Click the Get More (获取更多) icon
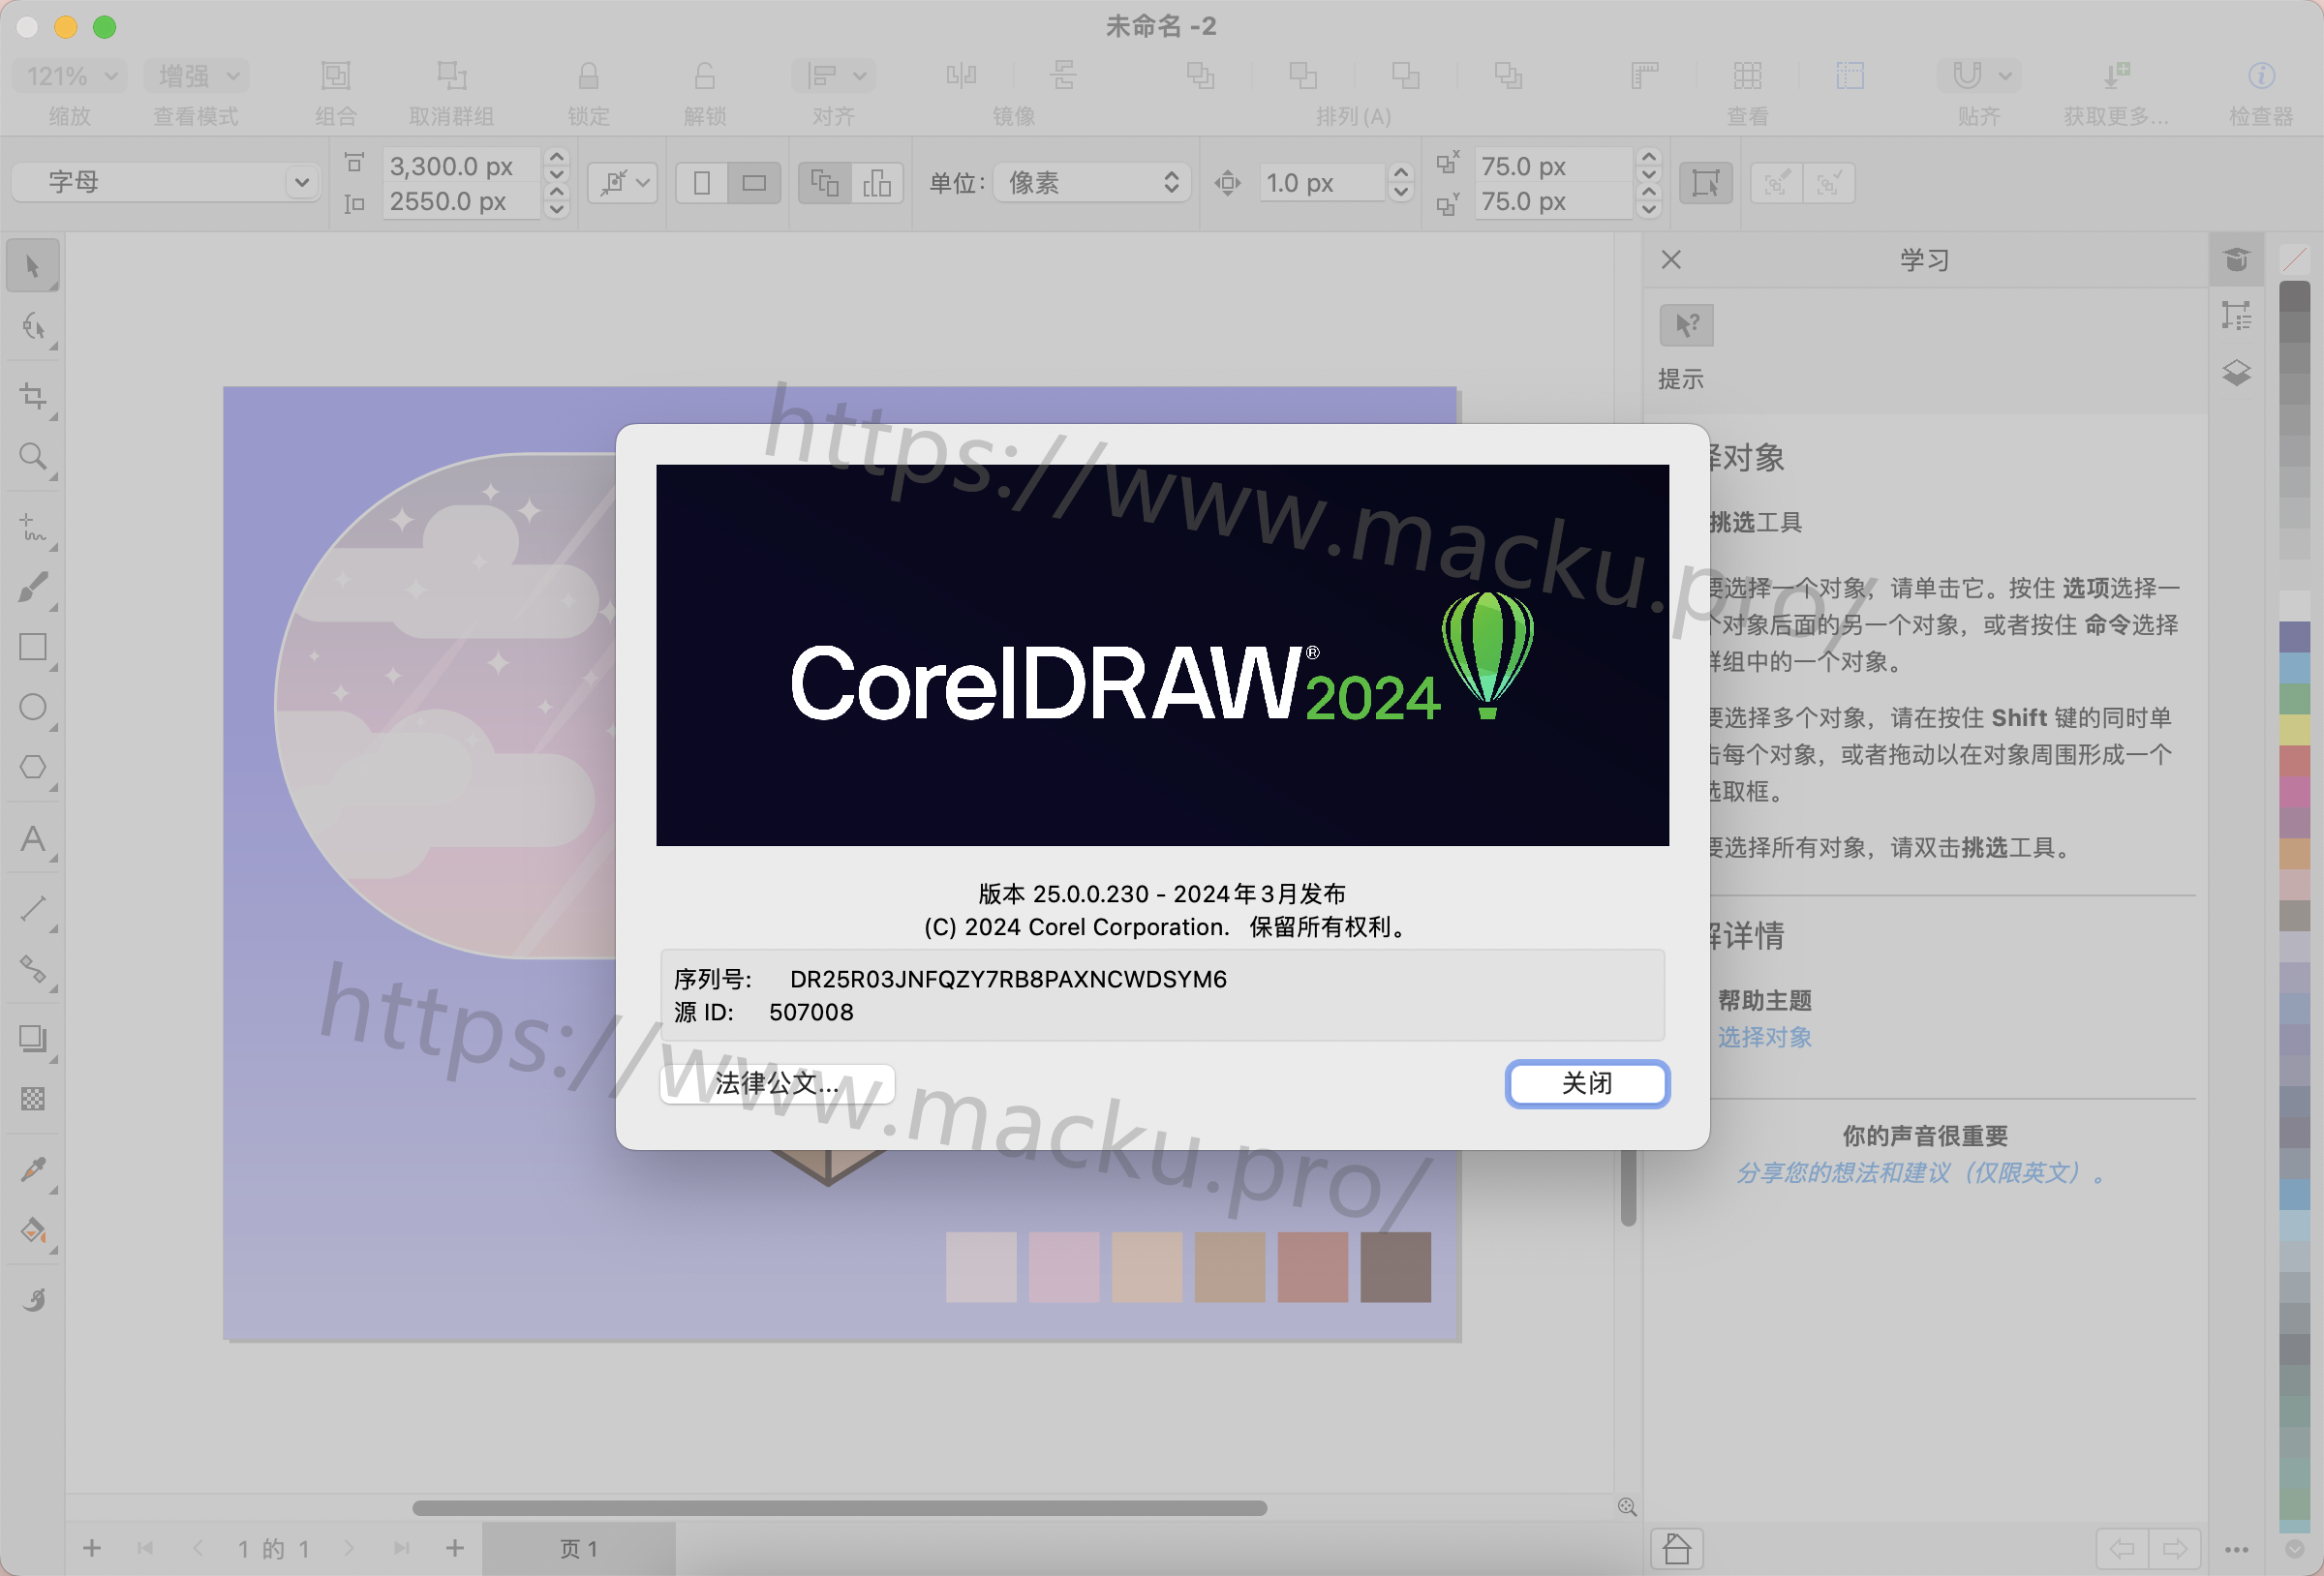The image size is (2324, 1576). click(x=2116, y=76)
